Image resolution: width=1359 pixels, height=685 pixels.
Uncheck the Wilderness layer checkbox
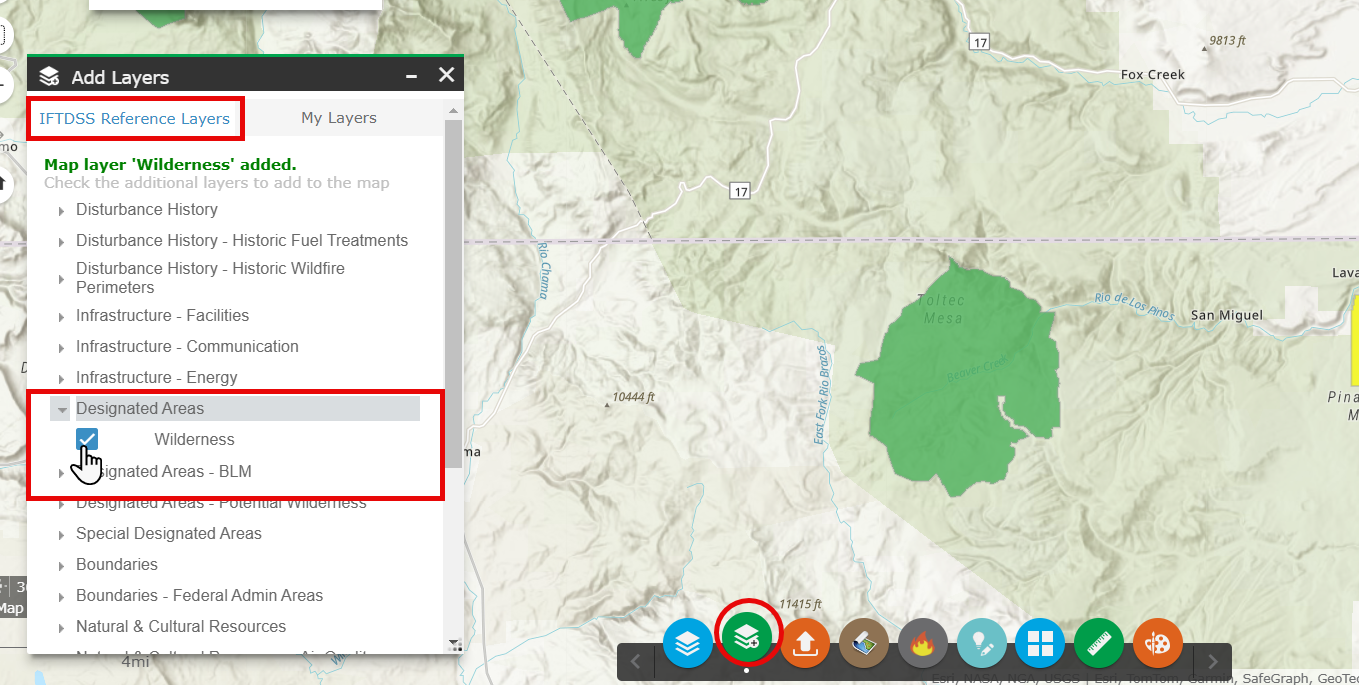tap(87, 439)
